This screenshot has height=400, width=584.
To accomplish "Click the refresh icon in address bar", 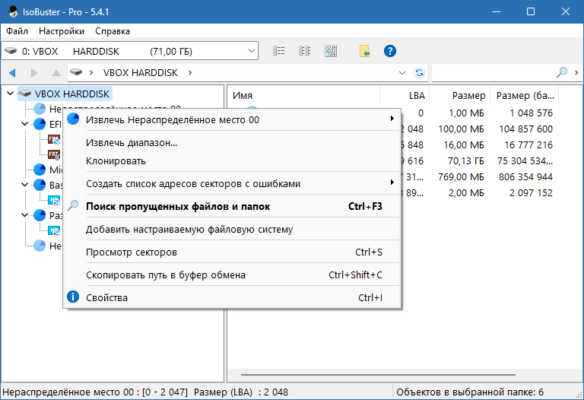I will coord(419,73).
